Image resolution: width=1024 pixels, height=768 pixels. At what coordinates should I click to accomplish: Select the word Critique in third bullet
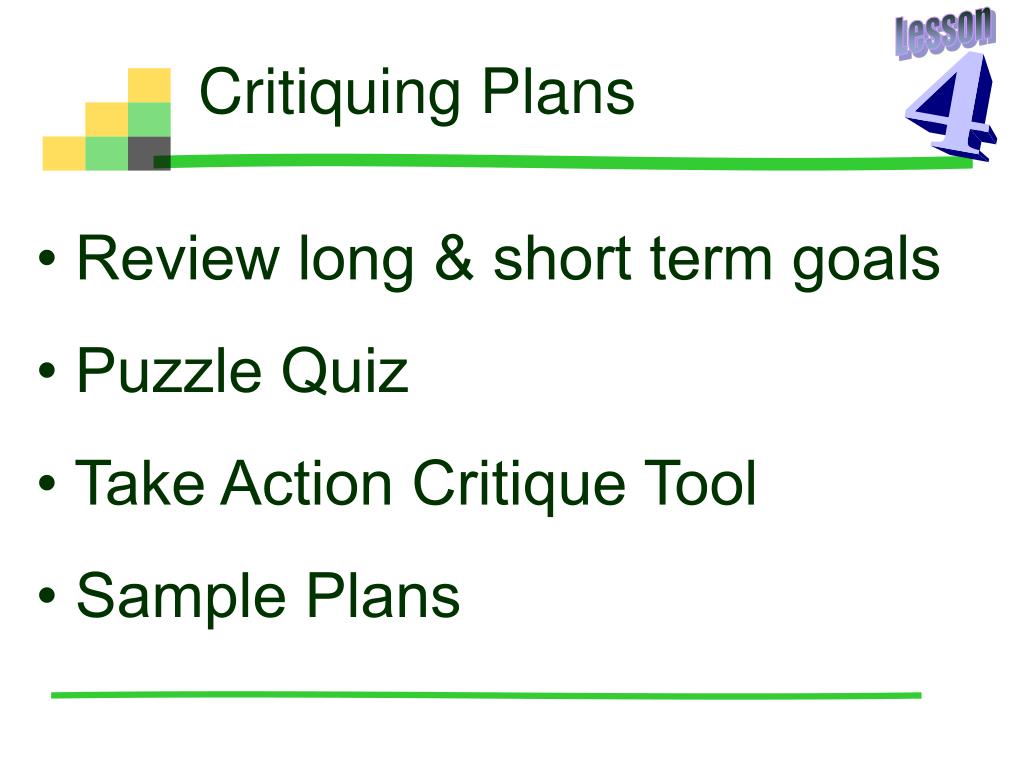click(519, 485)
